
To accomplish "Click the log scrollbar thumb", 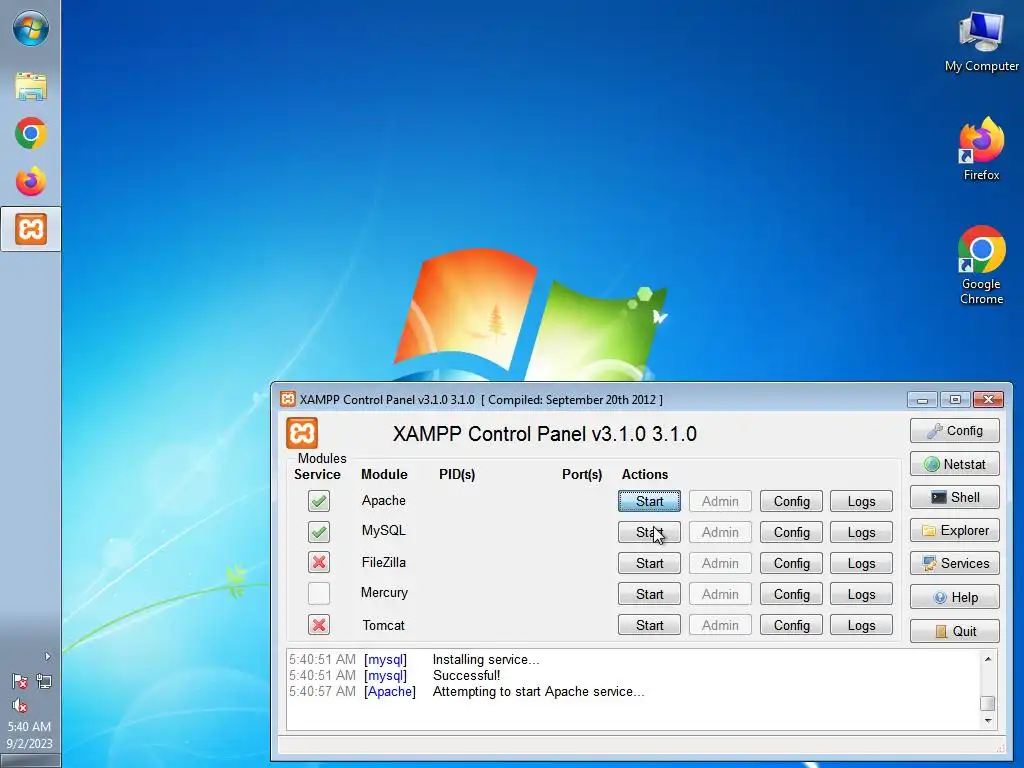I will pos(987,703).
